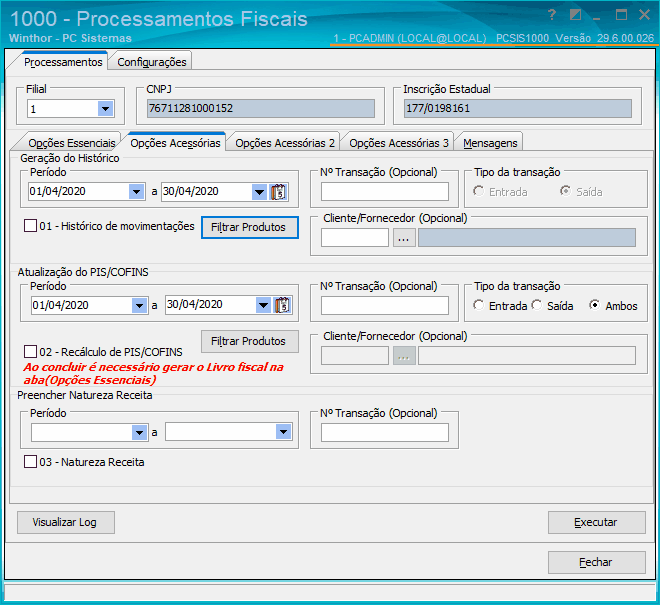Open the Cliente/Fornecedor lookup button in Geração do Histórico
The height and width of the screenshot is (605, 660).
pos(404,238)
